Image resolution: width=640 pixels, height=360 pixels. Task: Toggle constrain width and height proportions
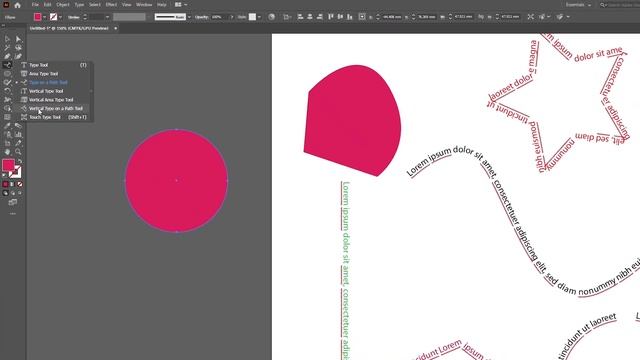(x=481, y=17)
